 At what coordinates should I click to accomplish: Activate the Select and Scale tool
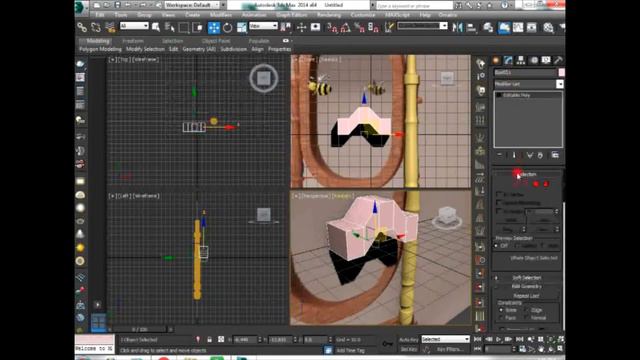[242, 27]
